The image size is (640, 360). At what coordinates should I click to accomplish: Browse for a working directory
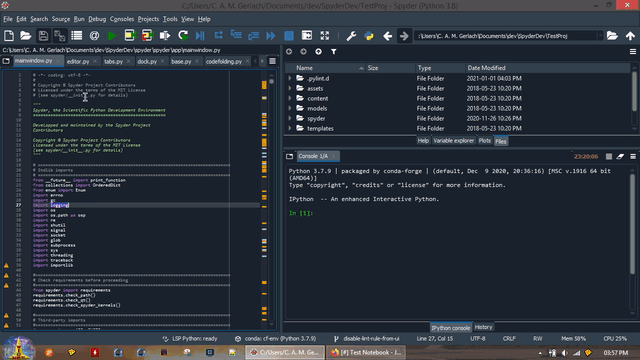612,36
